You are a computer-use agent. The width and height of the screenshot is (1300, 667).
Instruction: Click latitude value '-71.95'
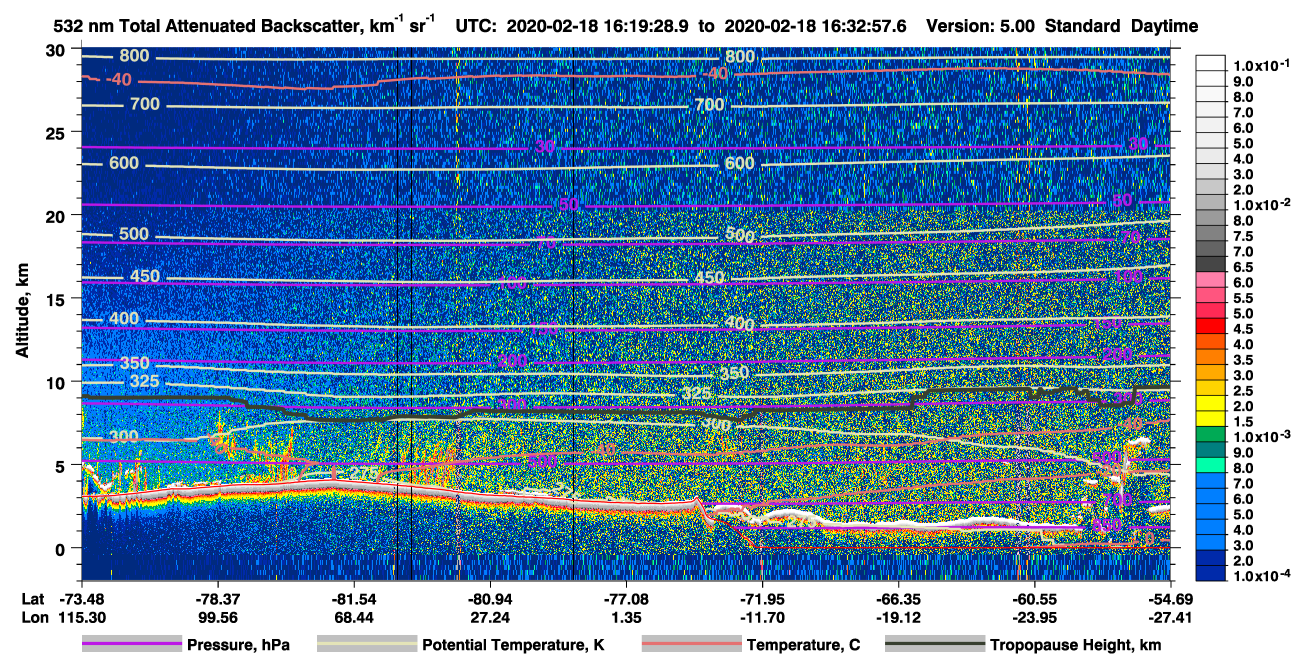point(762,599)
